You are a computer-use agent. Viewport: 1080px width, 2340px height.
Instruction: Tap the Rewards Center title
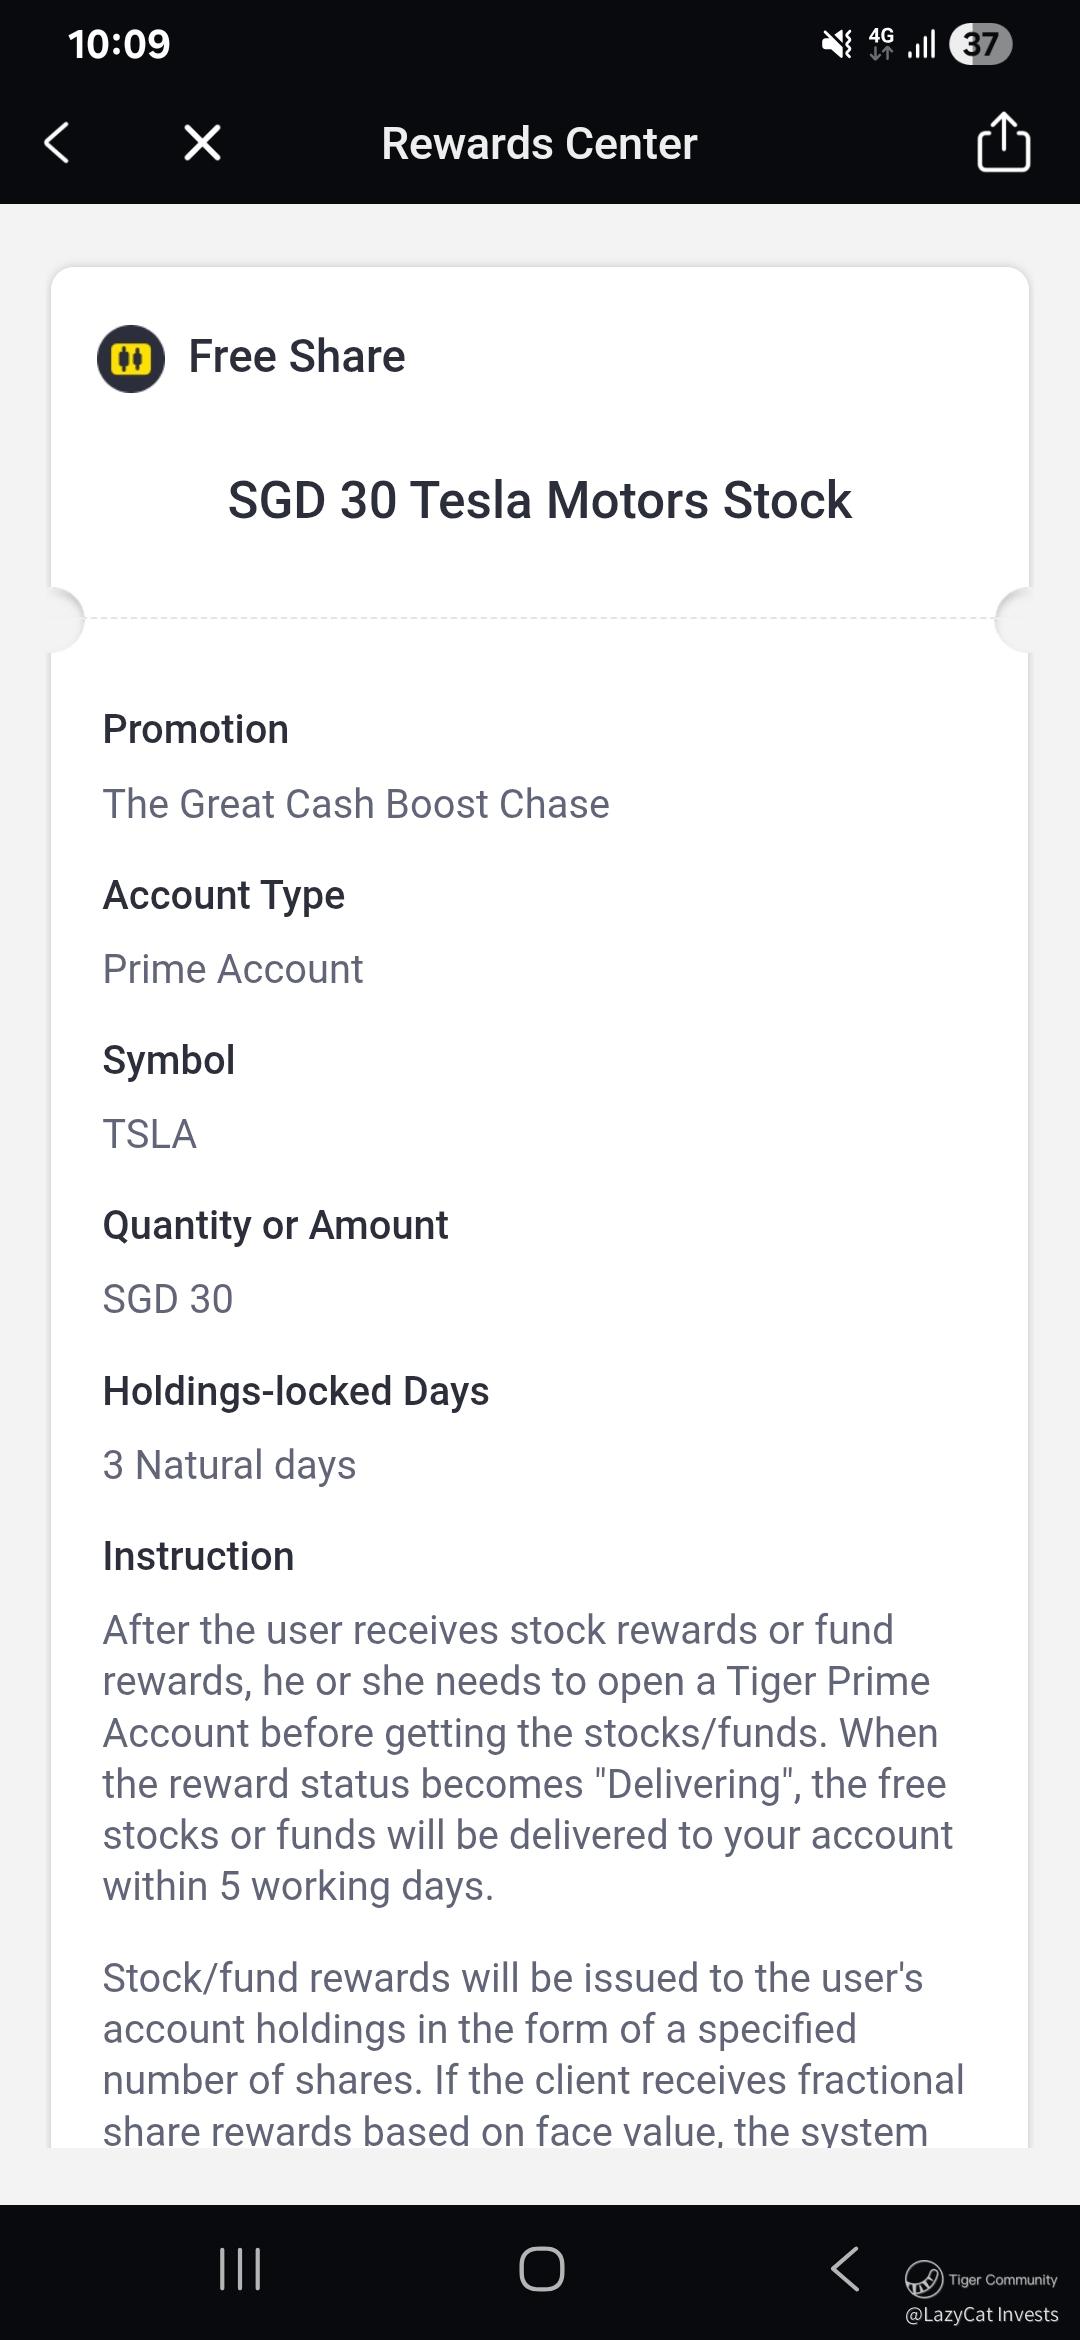(x=539, y=144)
